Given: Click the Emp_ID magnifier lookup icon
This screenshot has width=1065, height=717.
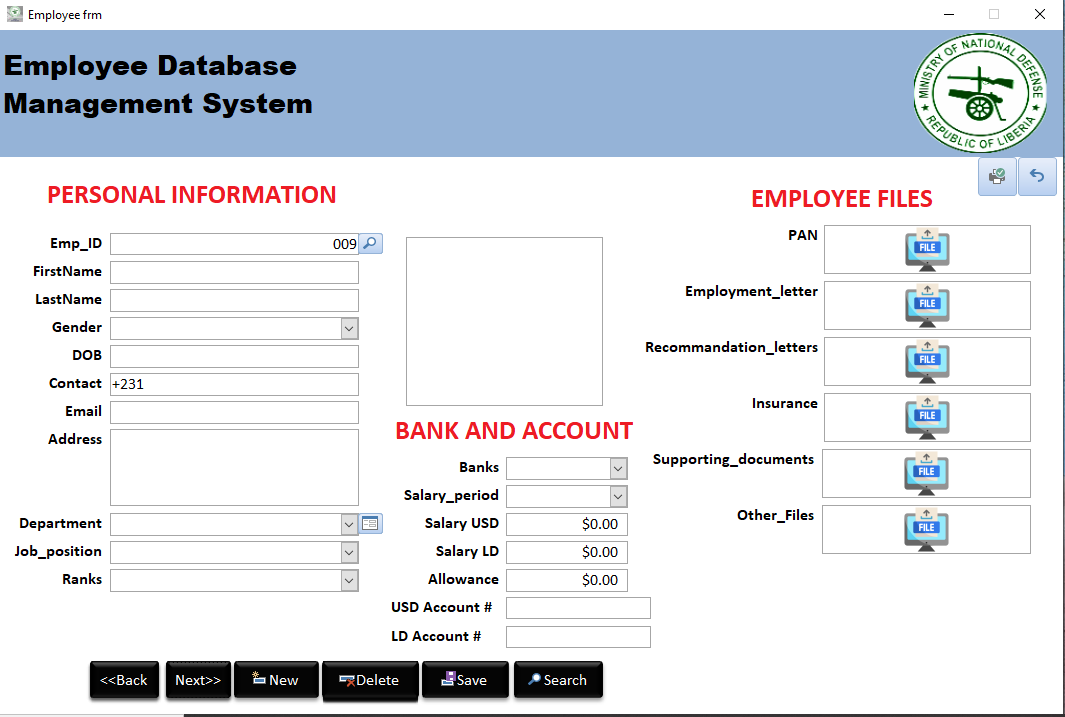Looking at the screenshot, I should point(370,244).
